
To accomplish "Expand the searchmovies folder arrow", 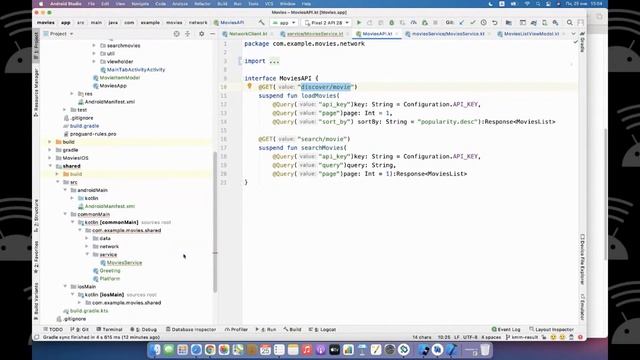I will tap(94, 45).
